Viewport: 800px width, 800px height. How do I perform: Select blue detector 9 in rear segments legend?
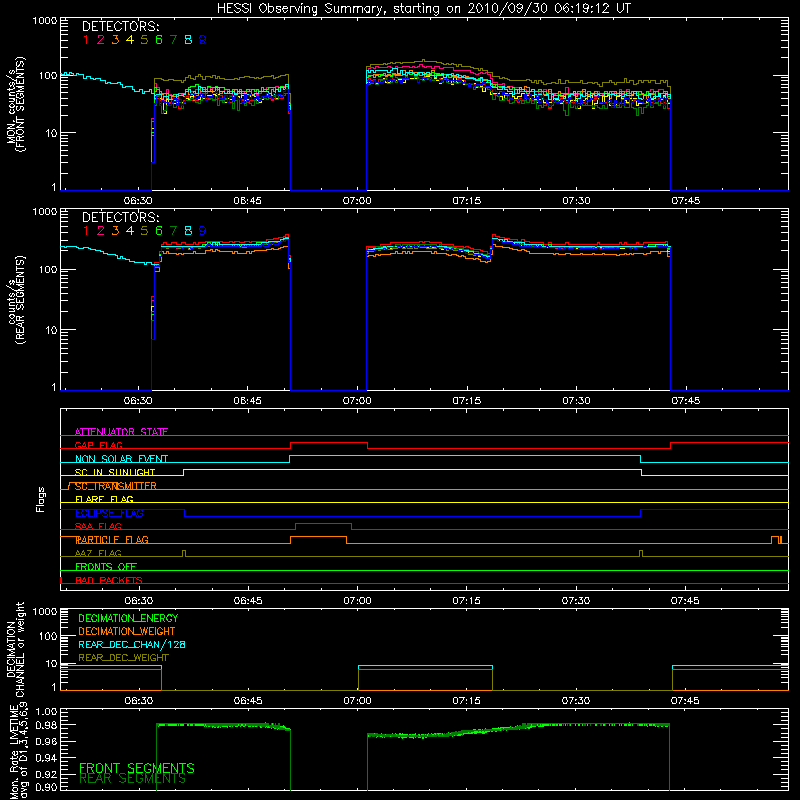[x=203, y=231]
